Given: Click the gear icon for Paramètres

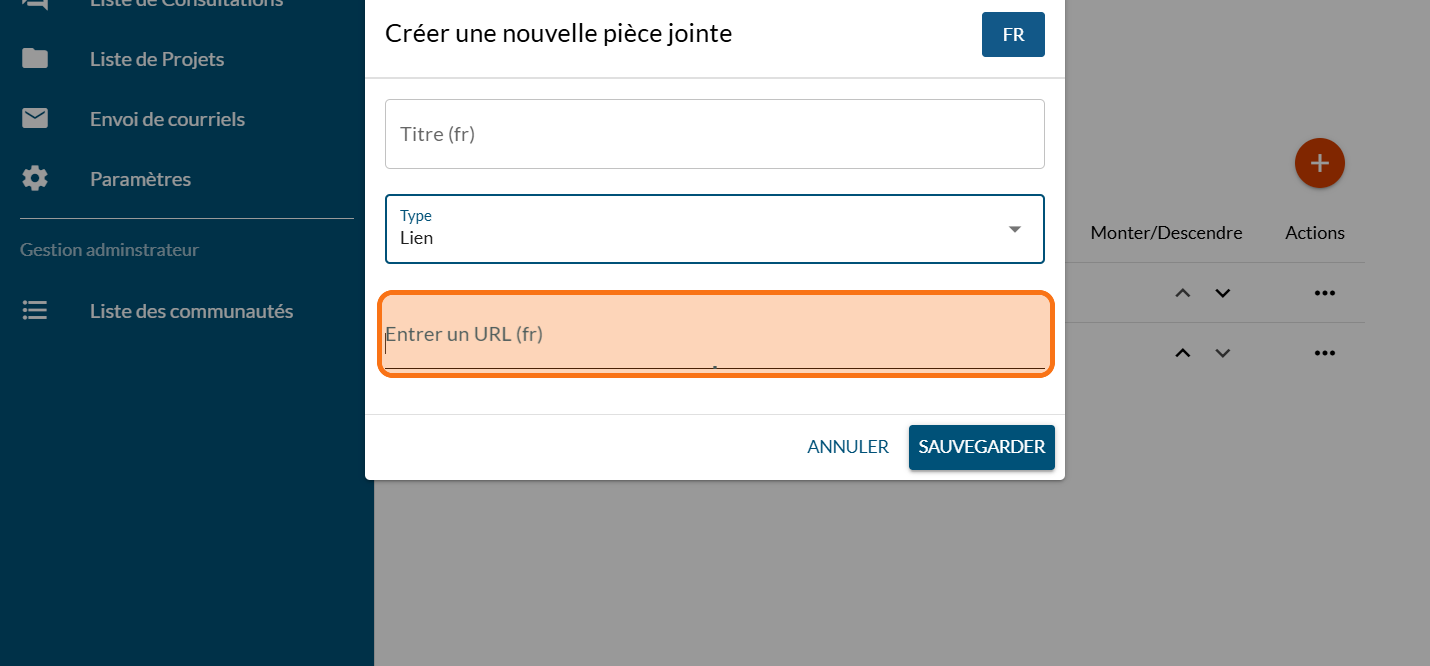Looking at the screenshot, I should [x=35, y=179].
